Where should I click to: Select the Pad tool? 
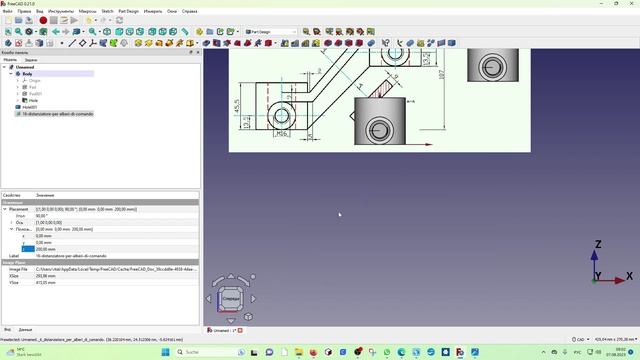pos(138,43)
